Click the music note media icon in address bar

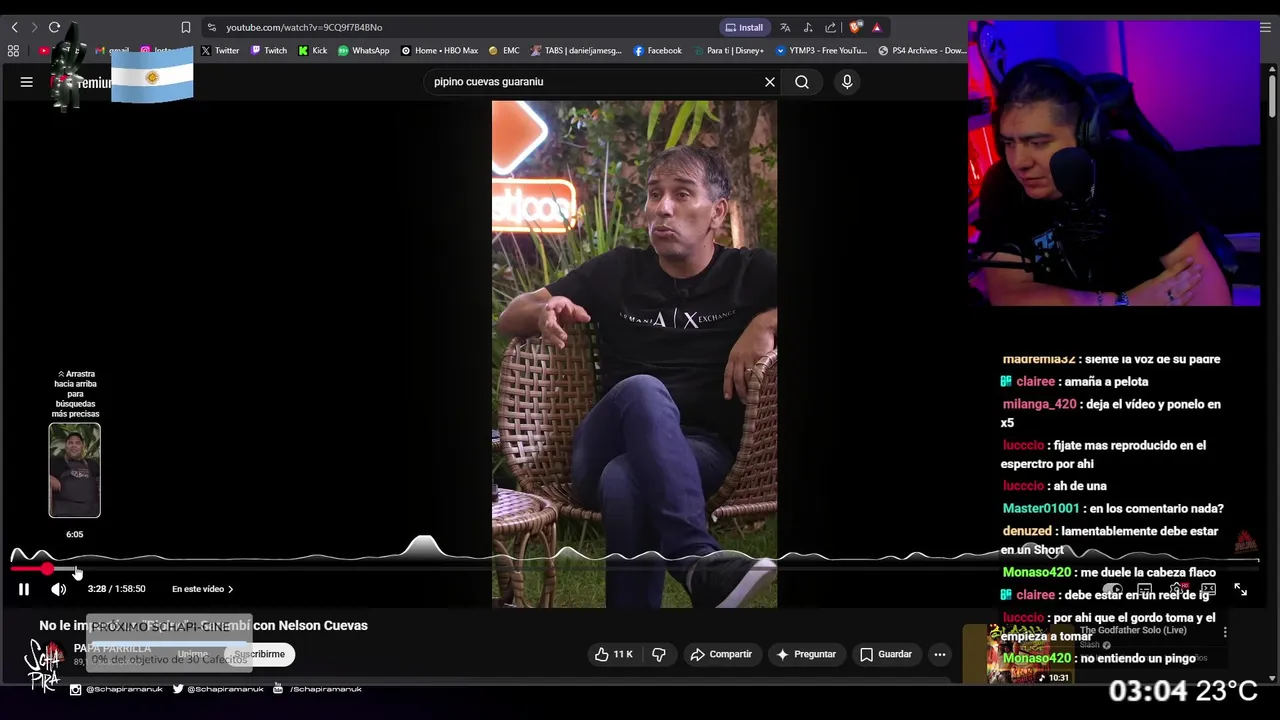808,27
